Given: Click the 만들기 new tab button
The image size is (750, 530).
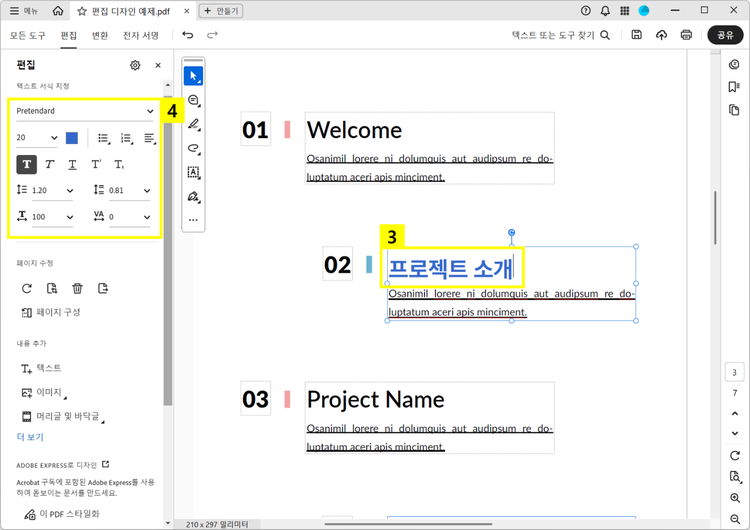Looking at the screenshot, I should 221,11.
